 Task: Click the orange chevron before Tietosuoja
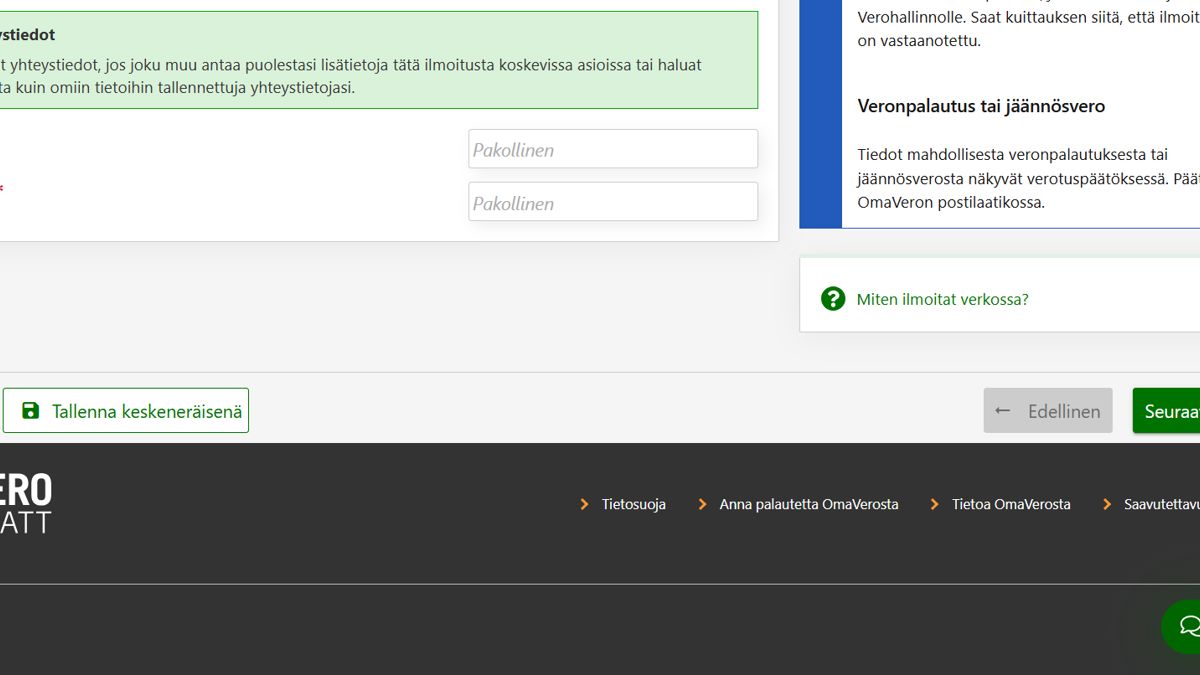[x=585, y=505]
